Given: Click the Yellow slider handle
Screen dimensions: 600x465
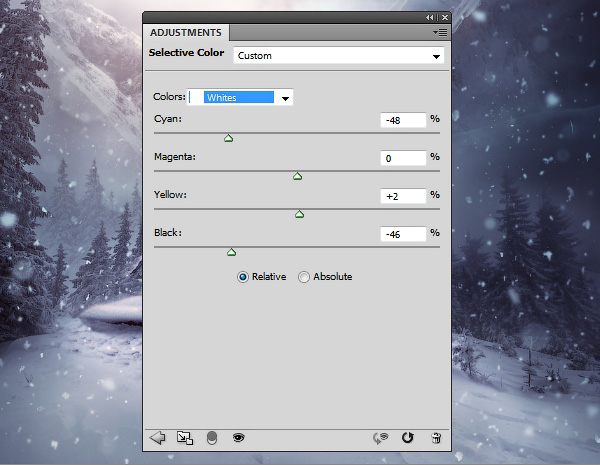Looking at the screenshot, I should (x=300, y=214).
